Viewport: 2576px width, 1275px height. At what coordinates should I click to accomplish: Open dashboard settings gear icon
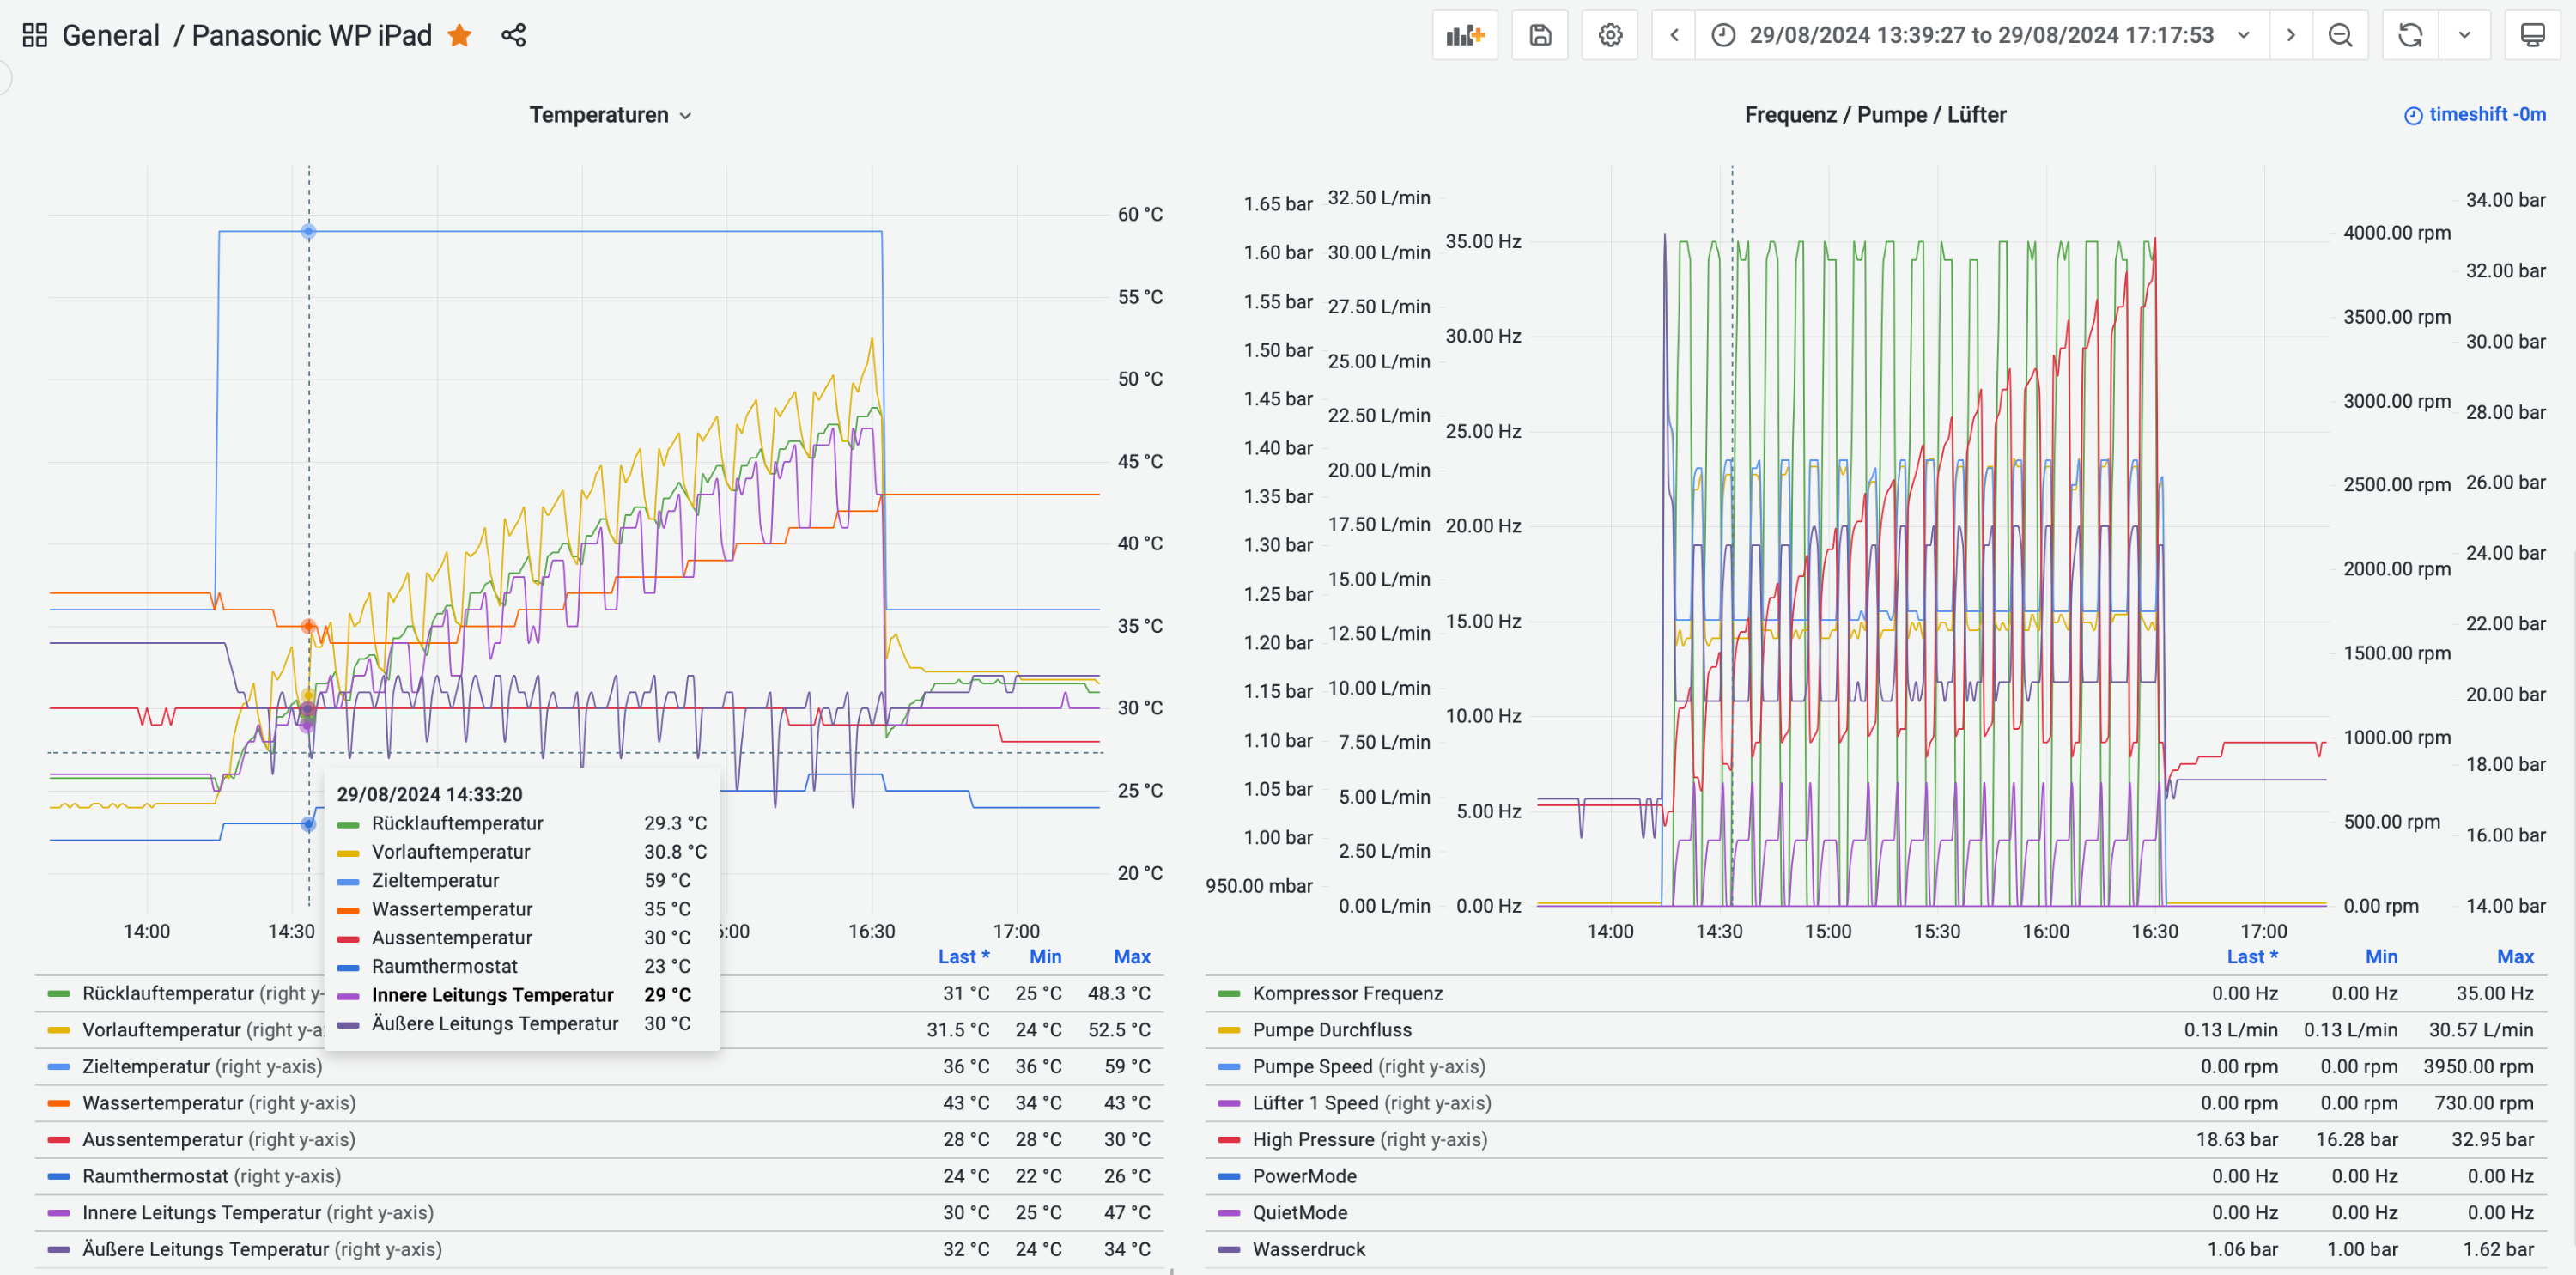coord(1610,35)
